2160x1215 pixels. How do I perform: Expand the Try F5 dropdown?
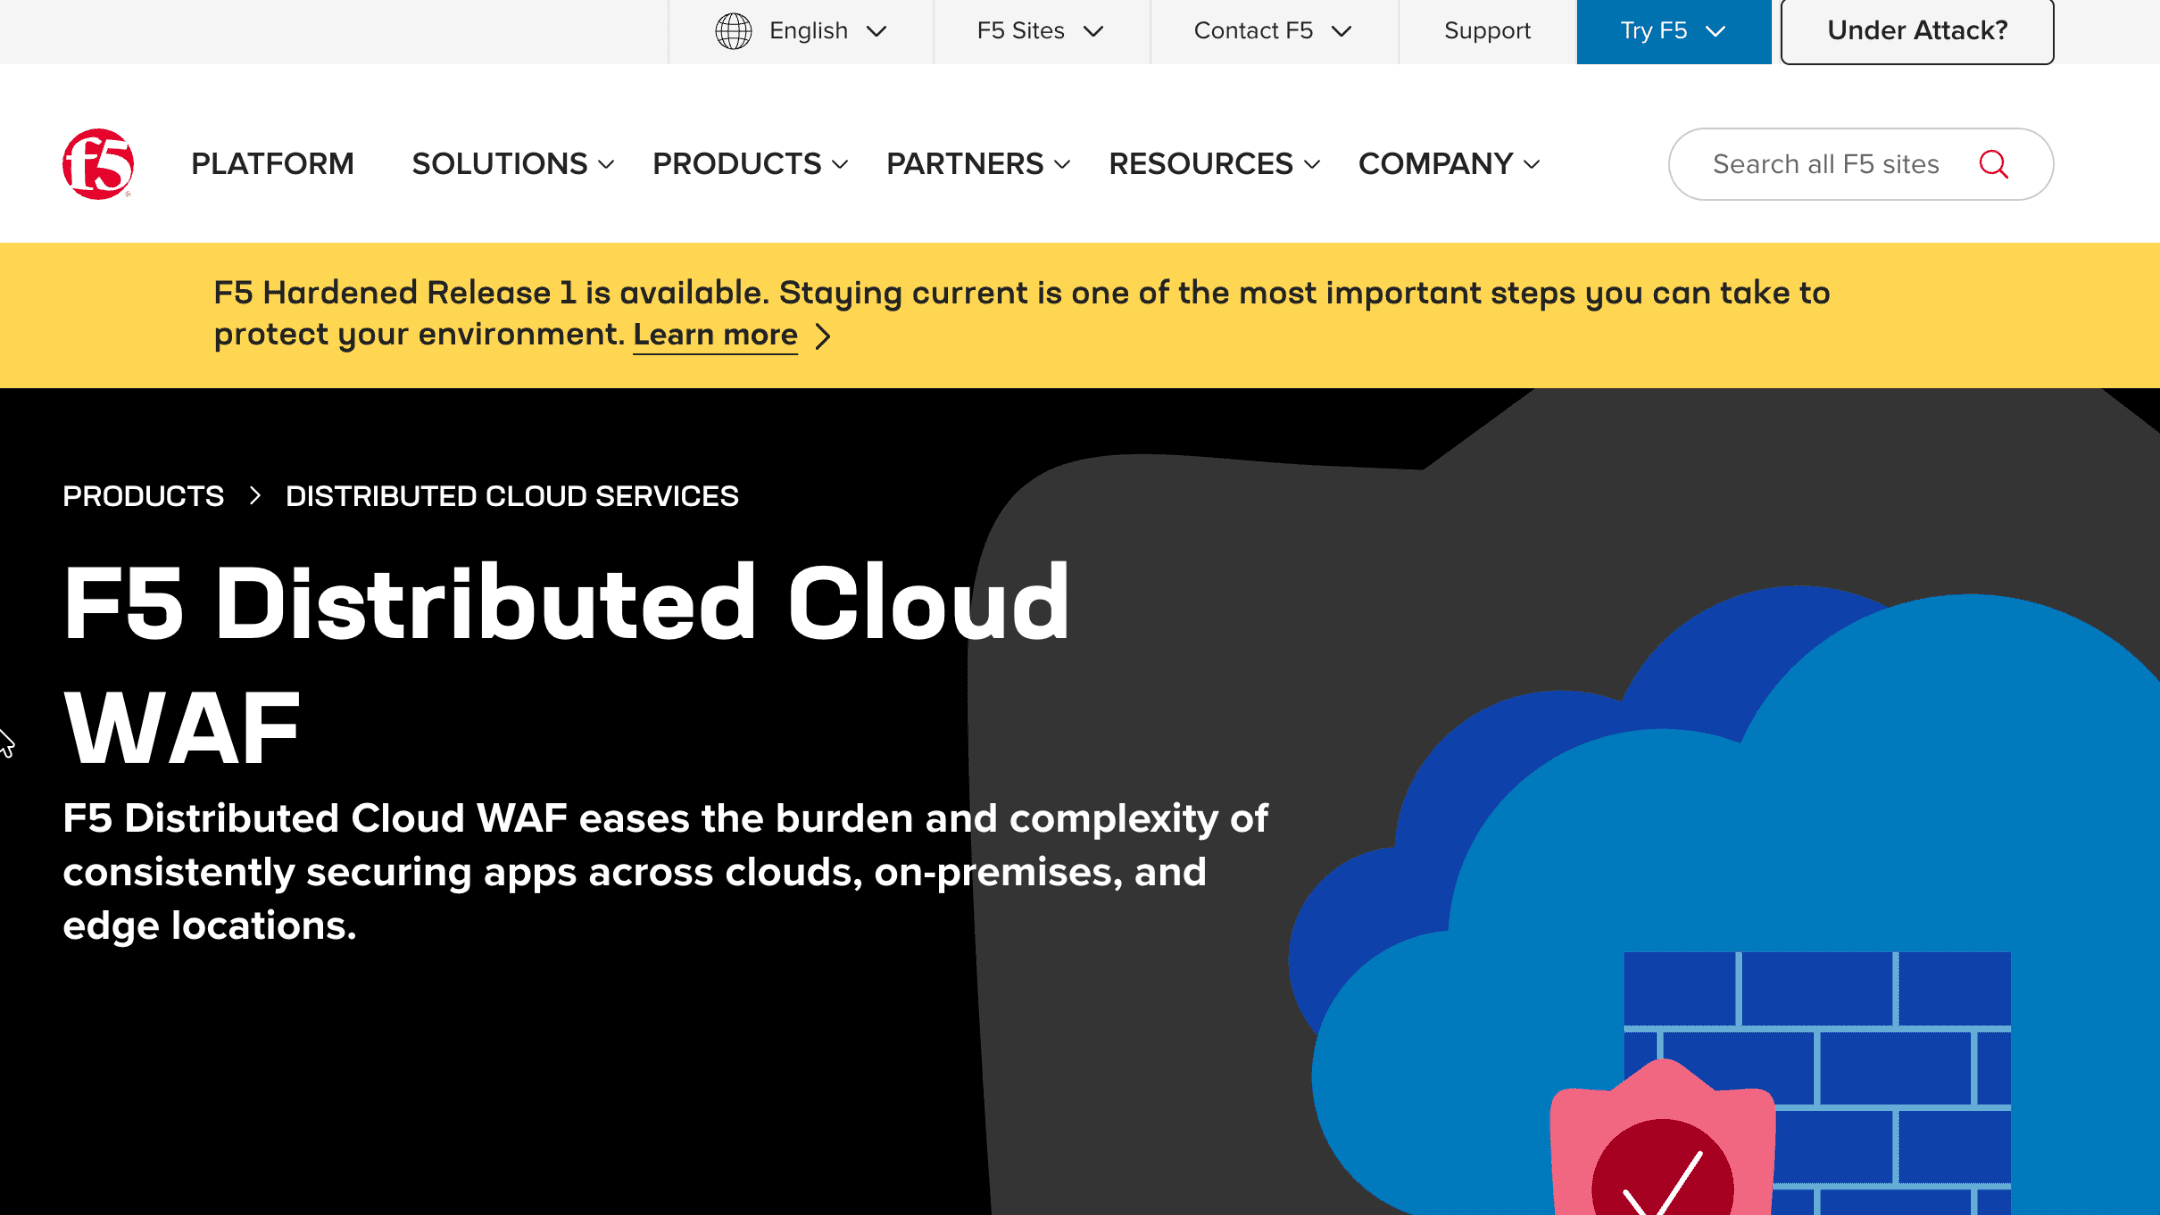[1673, 31]
